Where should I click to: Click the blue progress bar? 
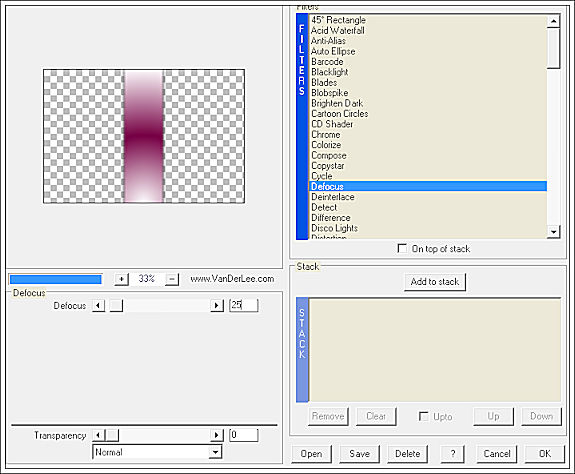(56, 279)
